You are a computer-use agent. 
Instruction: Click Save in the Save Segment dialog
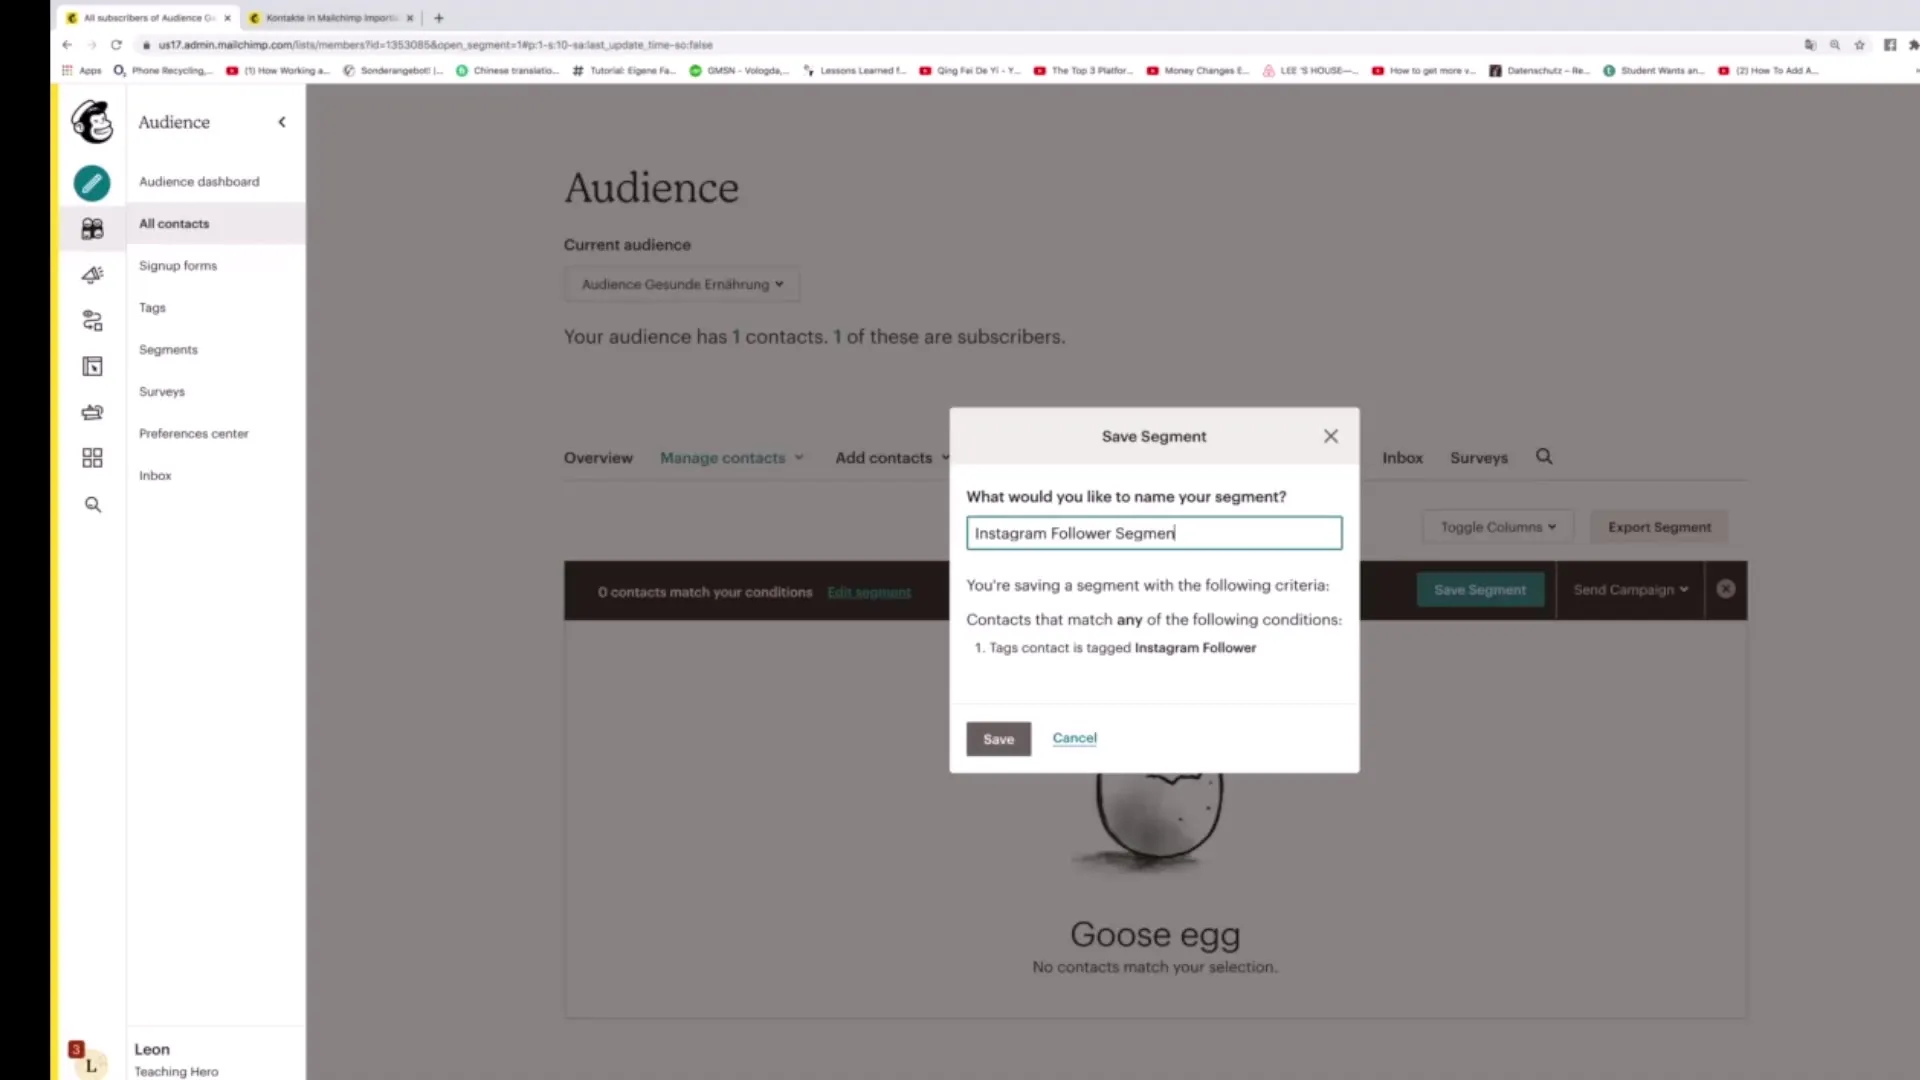coord(998,739)
